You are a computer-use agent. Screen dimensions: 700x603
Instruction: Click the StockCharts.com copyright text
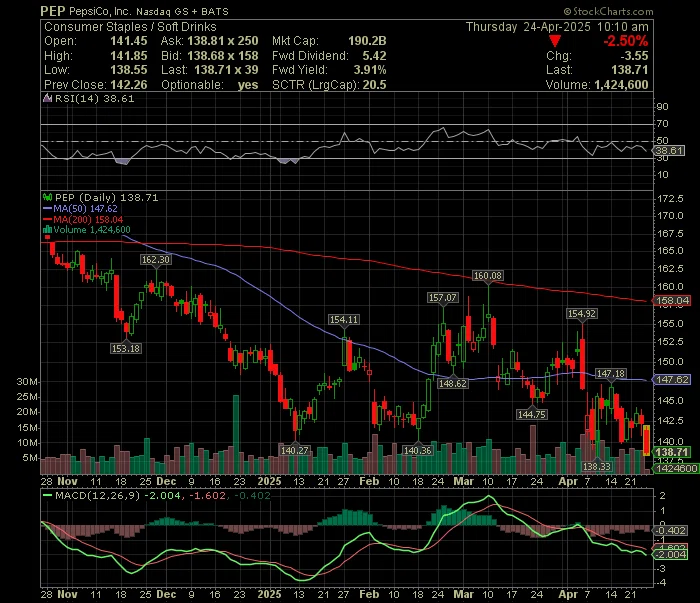tap(608, 11)
